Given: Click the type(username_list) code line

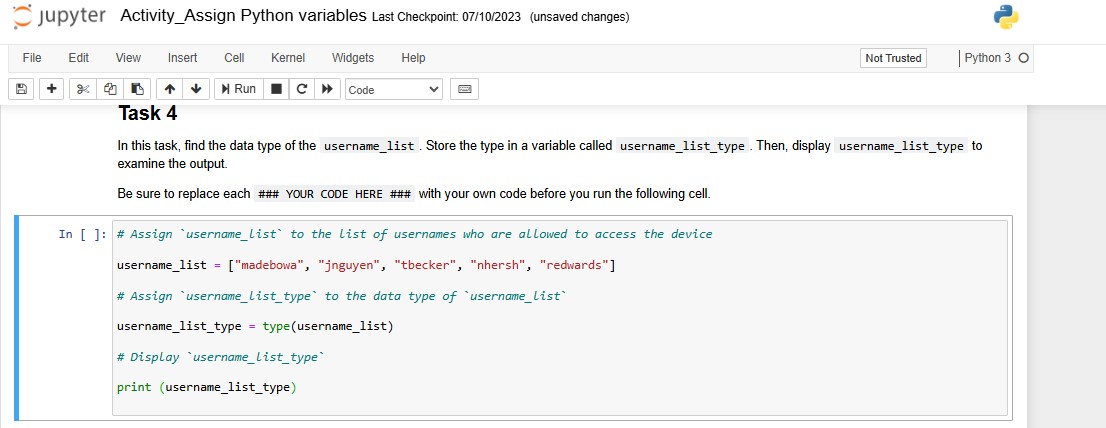Looking at the screenshot, I should click(x=255, y=326).
